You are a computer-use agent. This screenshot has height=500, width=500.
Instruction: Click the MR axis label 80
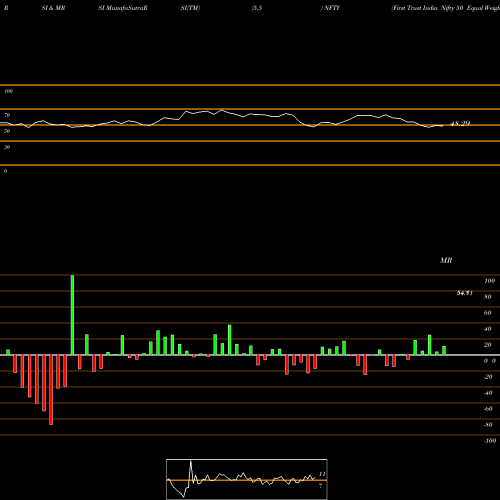click(488, 297)
